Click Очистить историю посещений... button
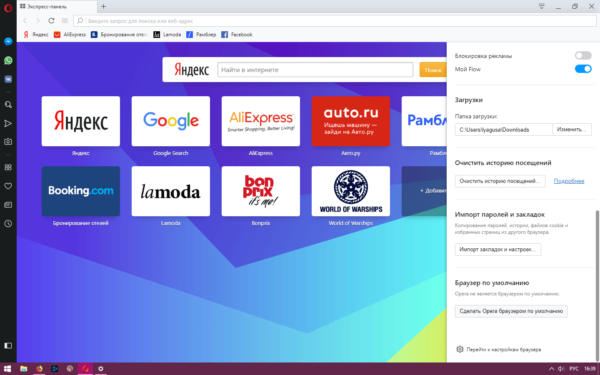Screen dimensions: 600x375 point(500,181)
